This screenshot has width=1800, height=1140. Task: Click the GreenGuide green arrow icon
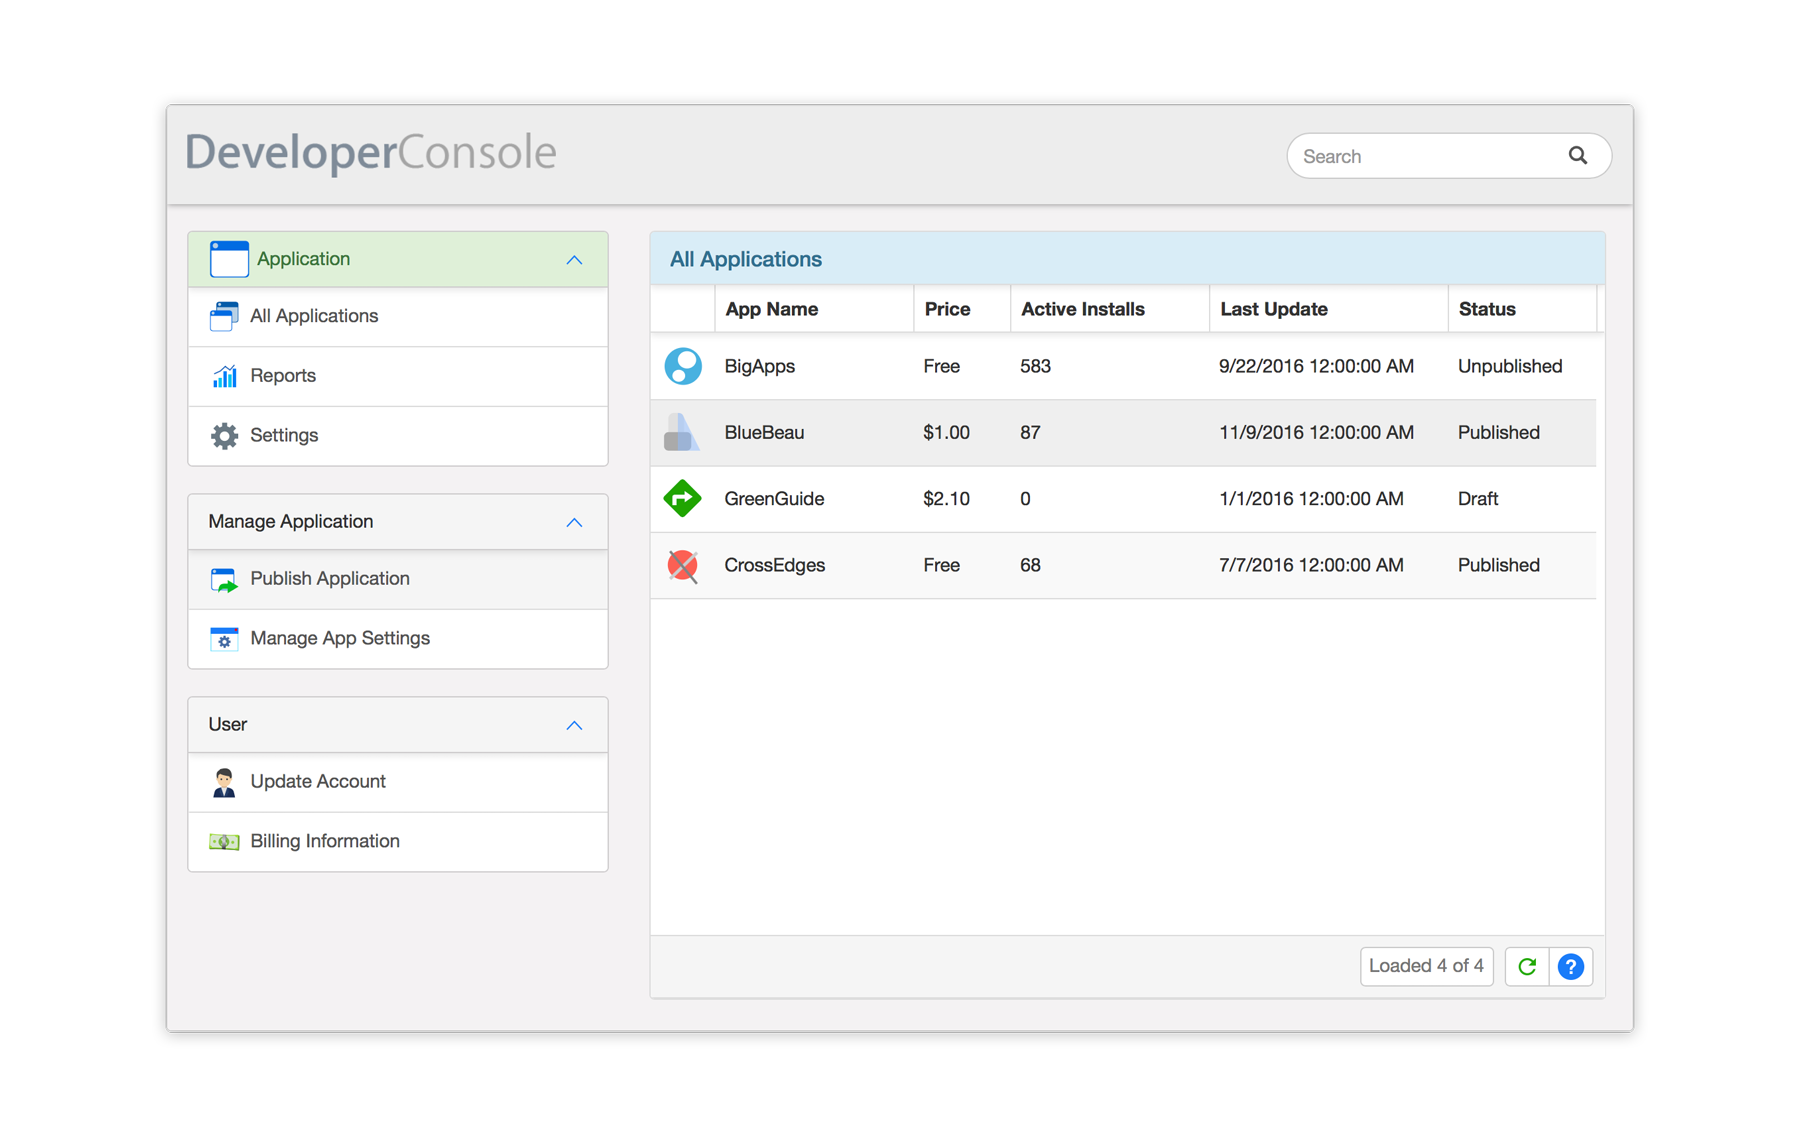(682, 498)
